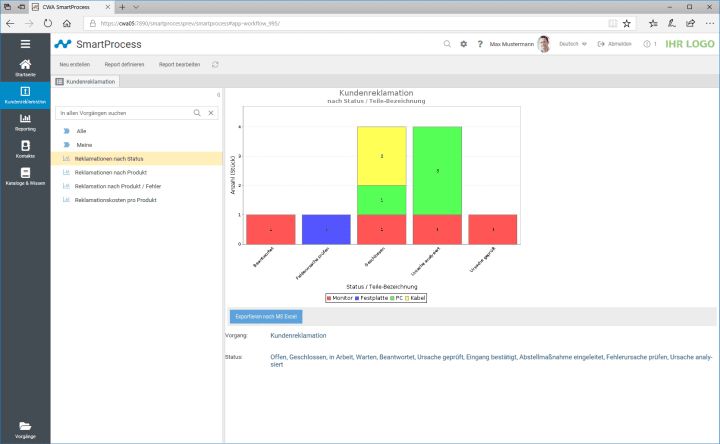Click the refresh icon in the report toolbar

point(215,65)
